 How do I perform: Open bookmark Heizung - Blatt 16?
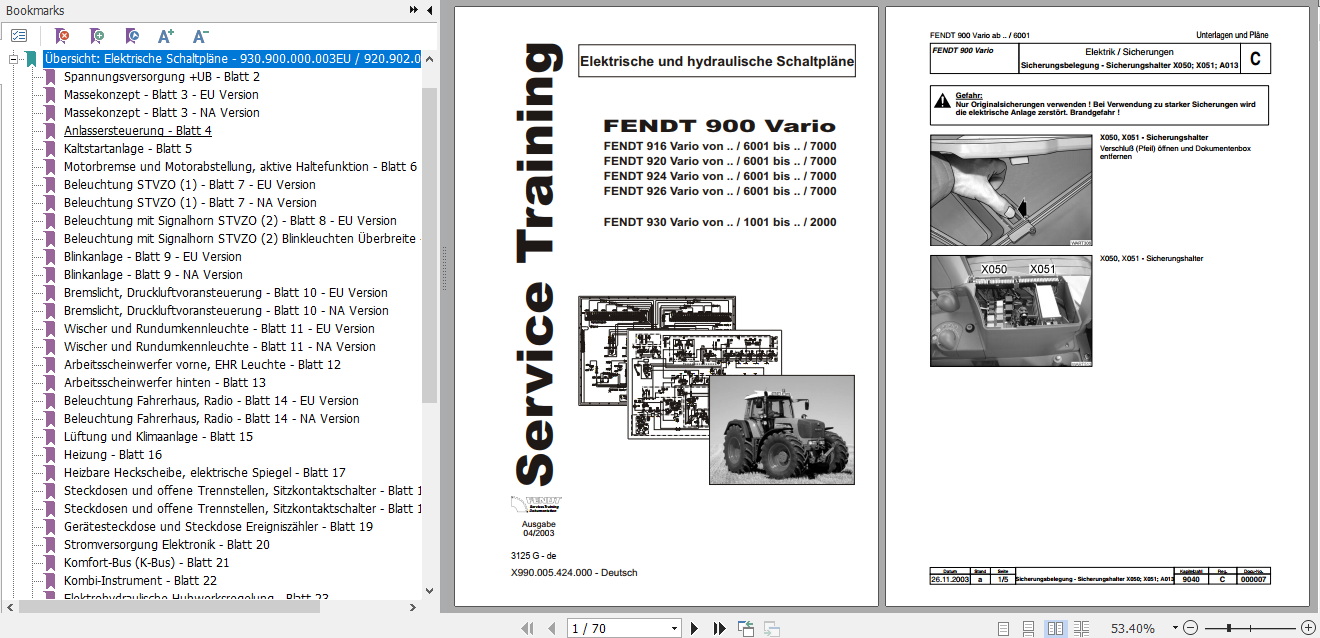point(113,454)
